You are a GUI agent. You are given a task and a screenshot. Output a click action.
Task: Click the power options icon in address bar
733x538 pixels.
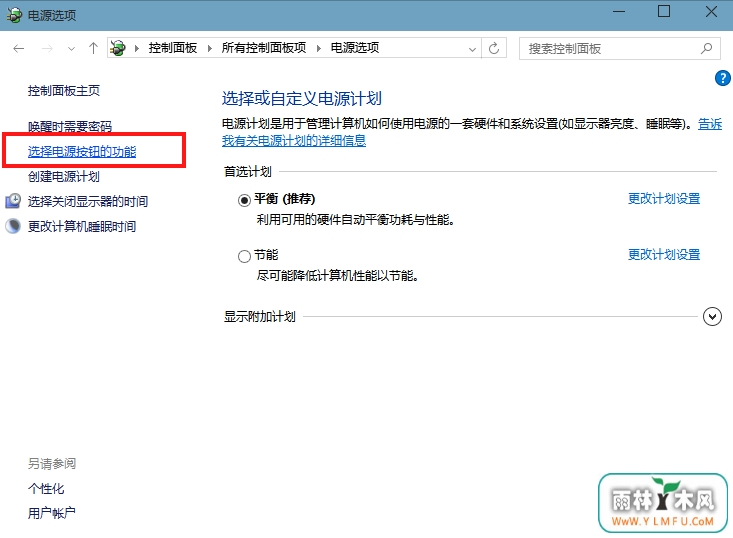click(118, 48)
